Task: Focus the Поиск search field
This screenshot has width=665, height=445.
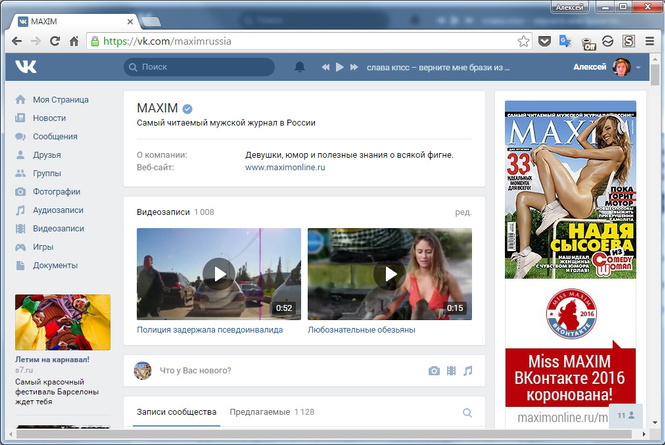Action: tap(199, 67)
